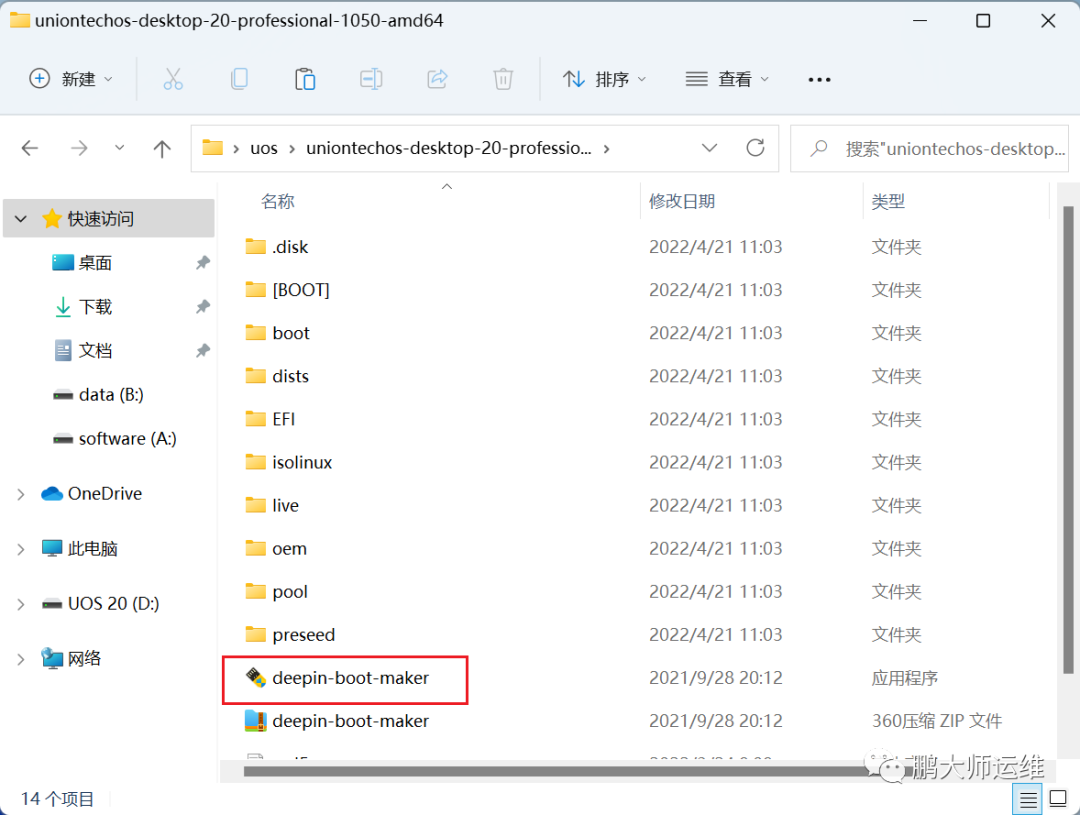Click the EFI folder icon
This screenshot has width=1080, height=815.
256,419
